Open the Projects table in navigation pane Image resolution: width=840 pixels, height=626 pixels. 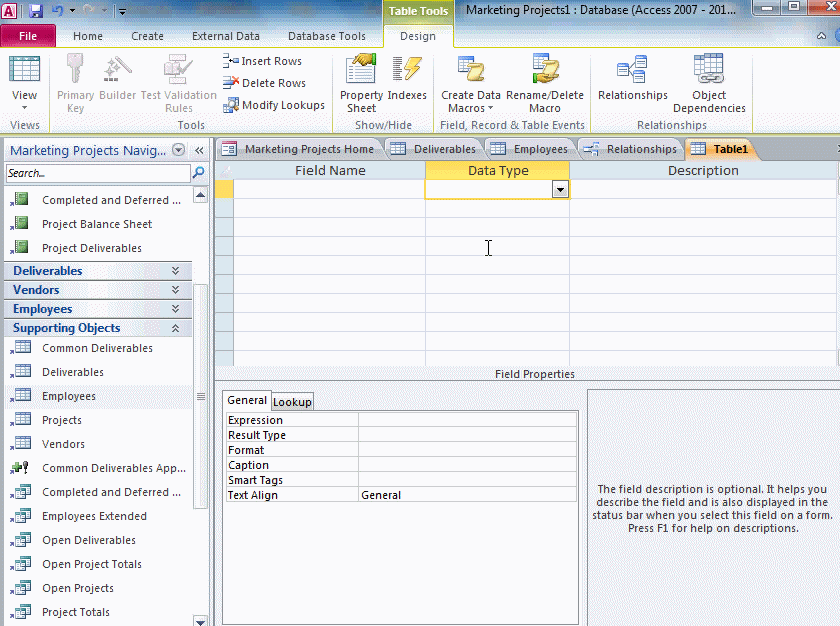62,420
